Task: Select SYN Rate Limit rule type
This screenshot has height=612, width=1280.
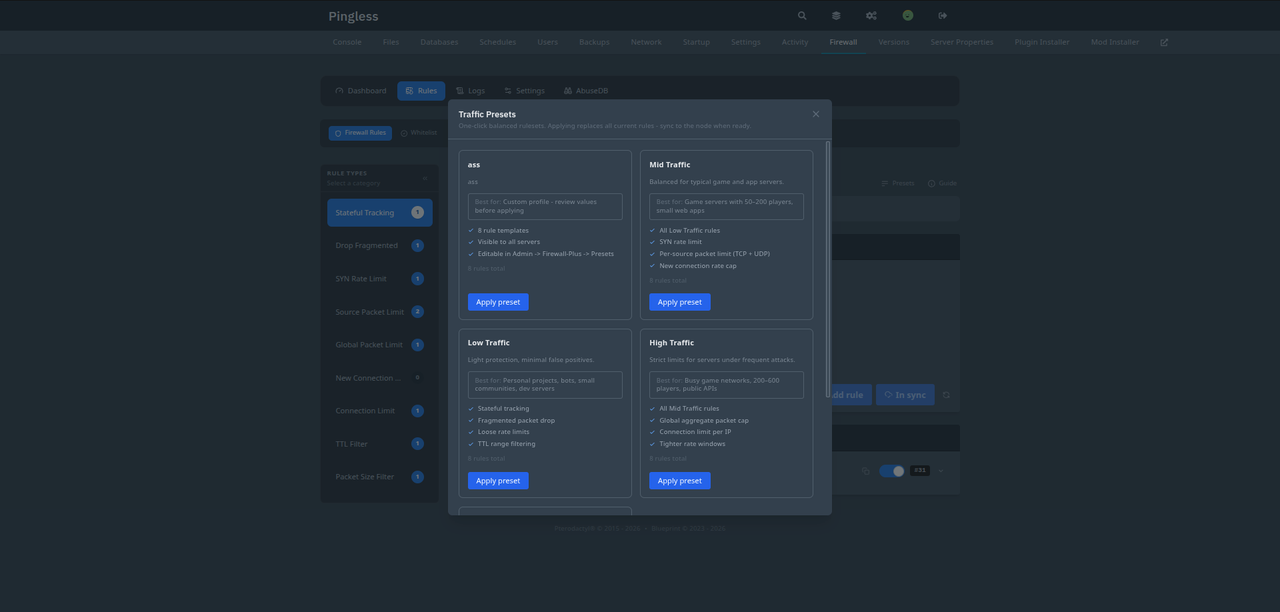Action: 380,279
